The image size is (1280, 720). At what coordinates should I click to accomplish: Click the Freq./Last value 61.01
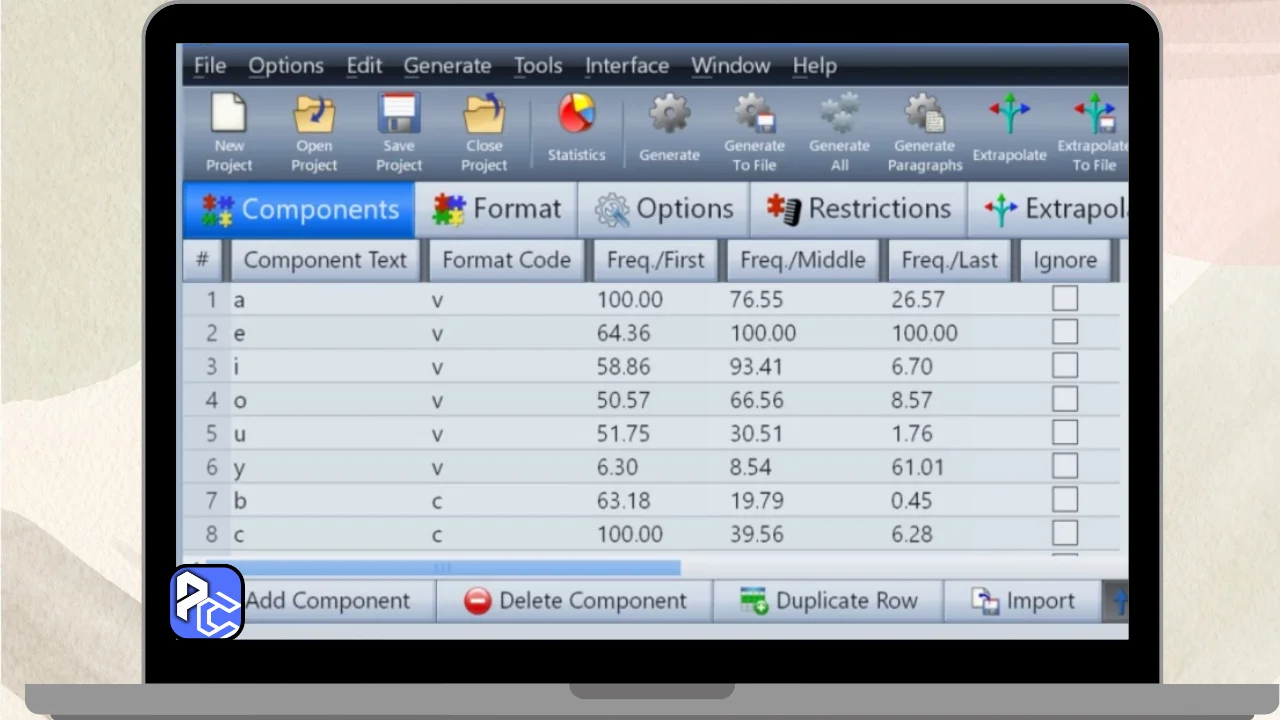point(918,467)
